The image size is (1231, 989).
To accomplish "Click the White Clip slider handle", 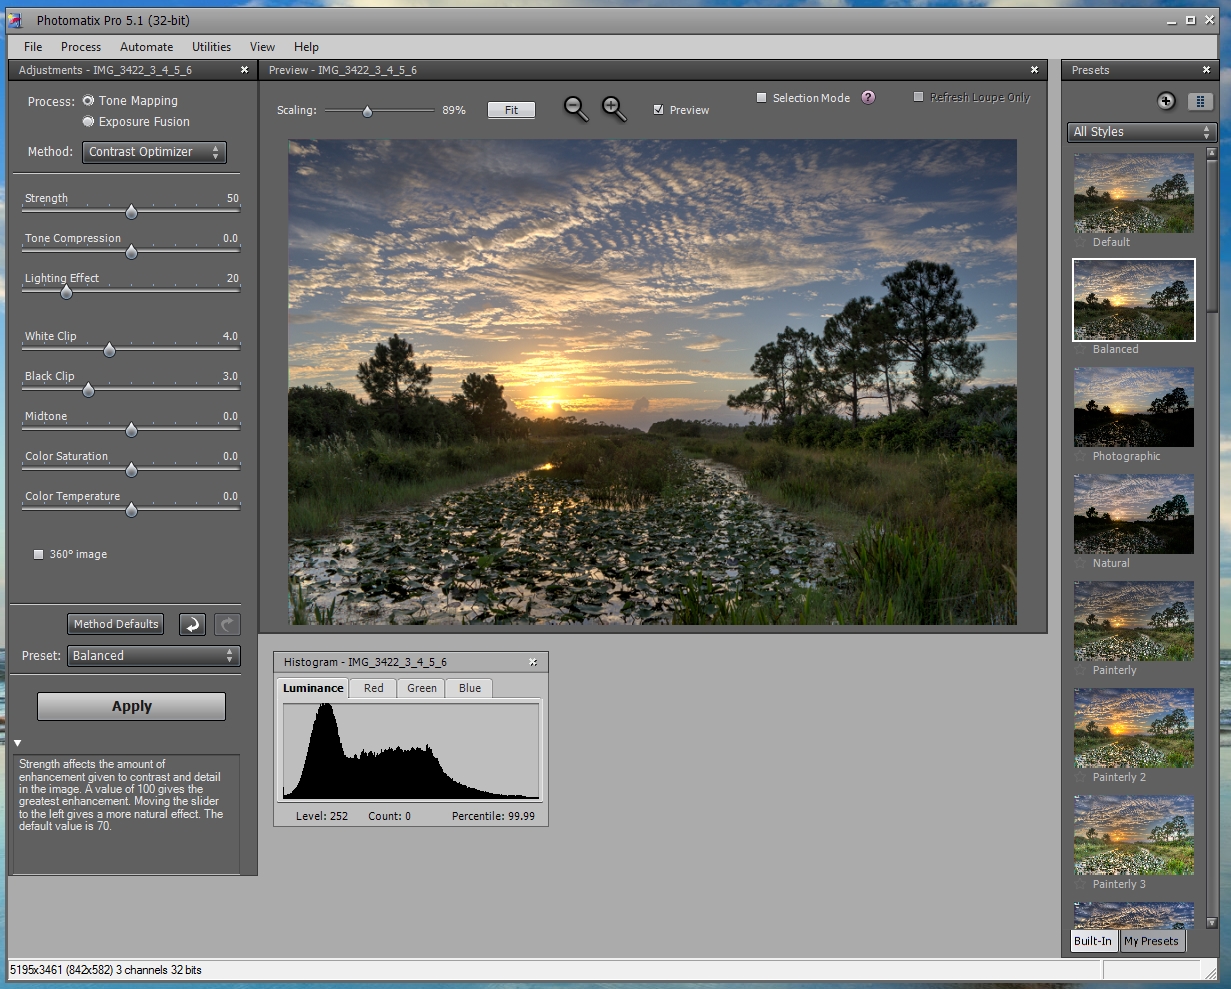I will tap(109, 350).
